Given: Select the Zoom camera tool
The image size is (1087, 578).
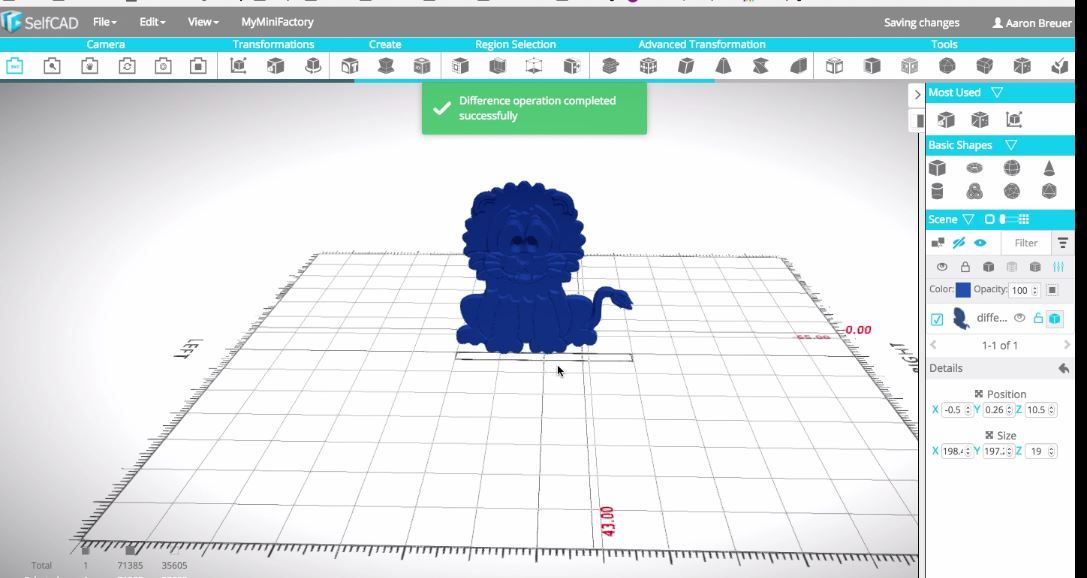Looking at the screenshot, I should pyautogui.click(x=52, y=65).
